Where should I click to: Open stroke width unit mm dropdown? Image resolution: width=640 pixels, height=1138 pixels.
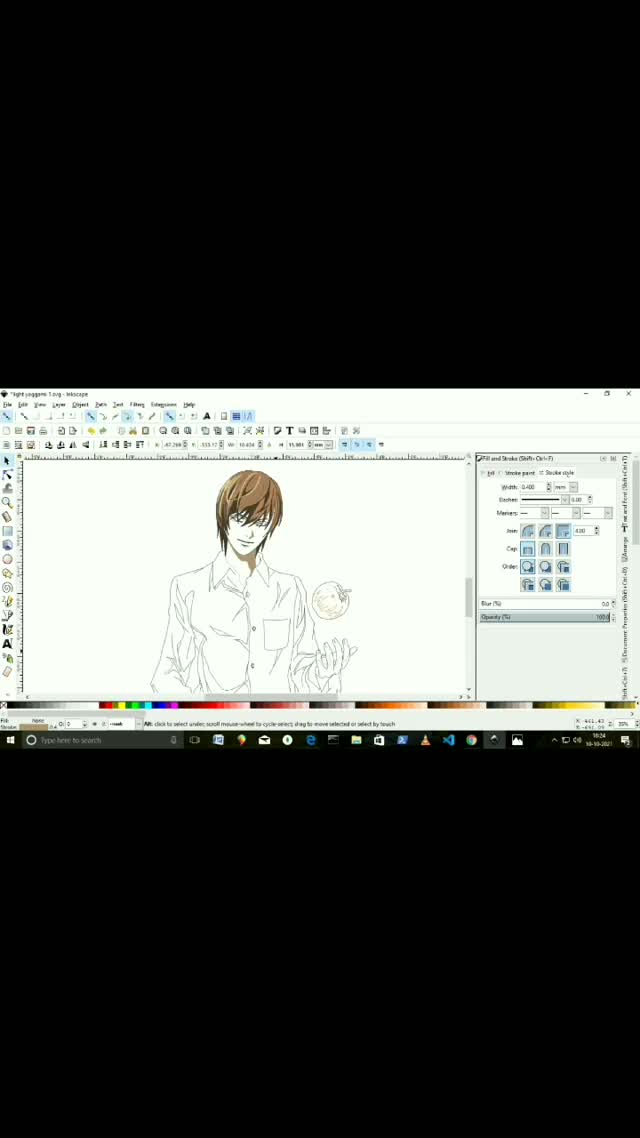tap(565, 487)
